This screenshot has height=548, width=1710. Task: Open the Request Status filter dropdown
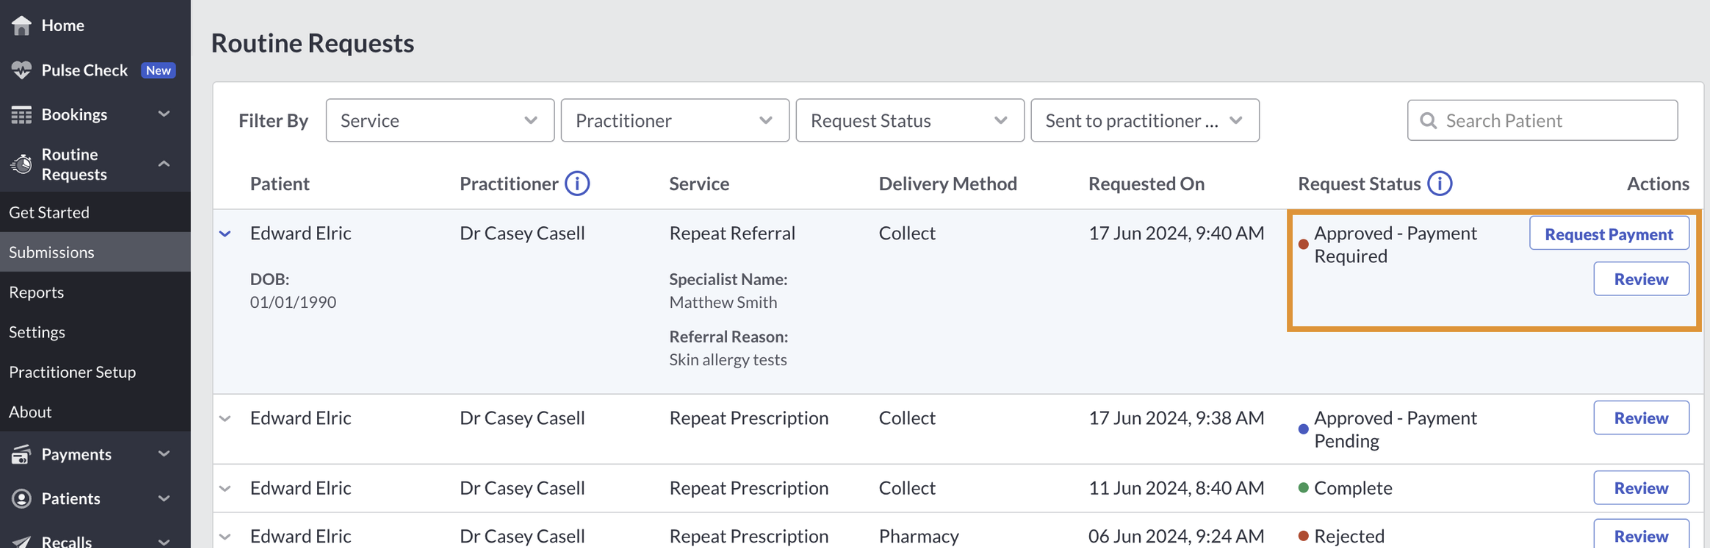tap(910, 120)
